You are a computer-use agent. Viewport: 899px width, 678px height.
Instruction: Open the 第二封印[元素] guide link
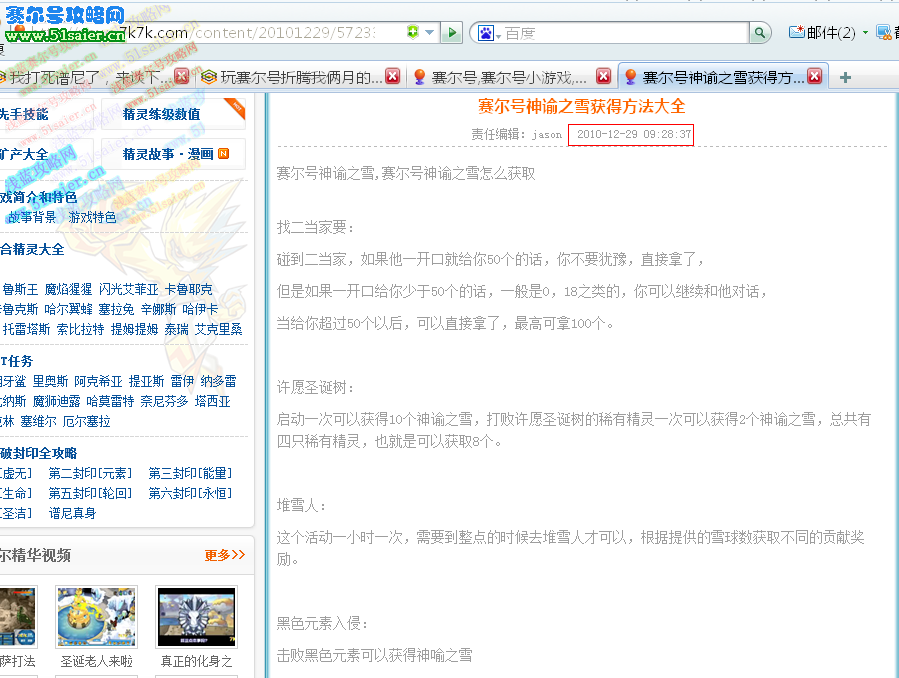pyautogui.click(x=90, y=473)
